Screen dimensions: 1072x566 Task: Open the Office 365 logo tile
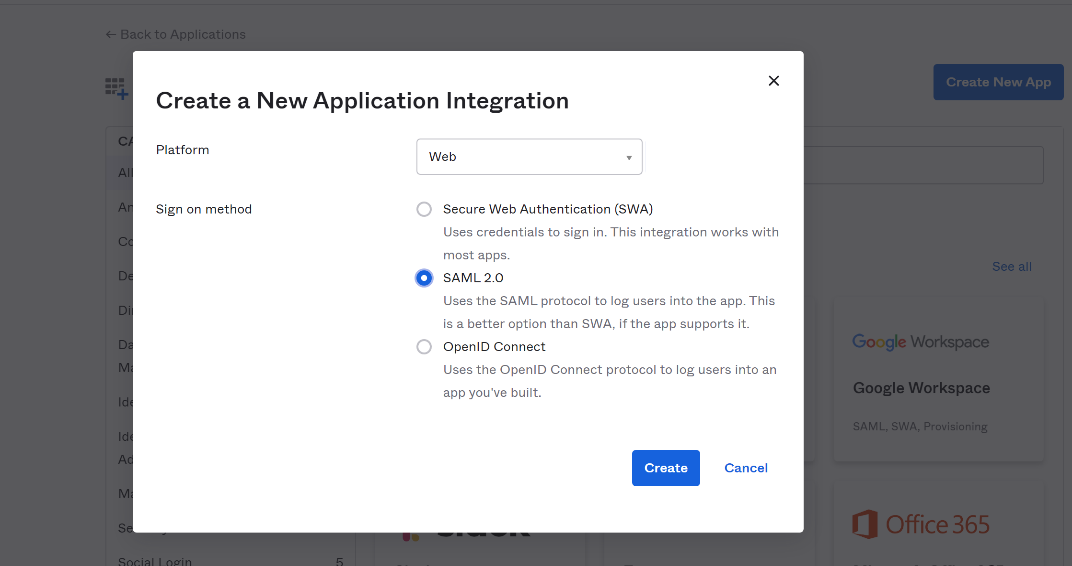tap(920, 524)
